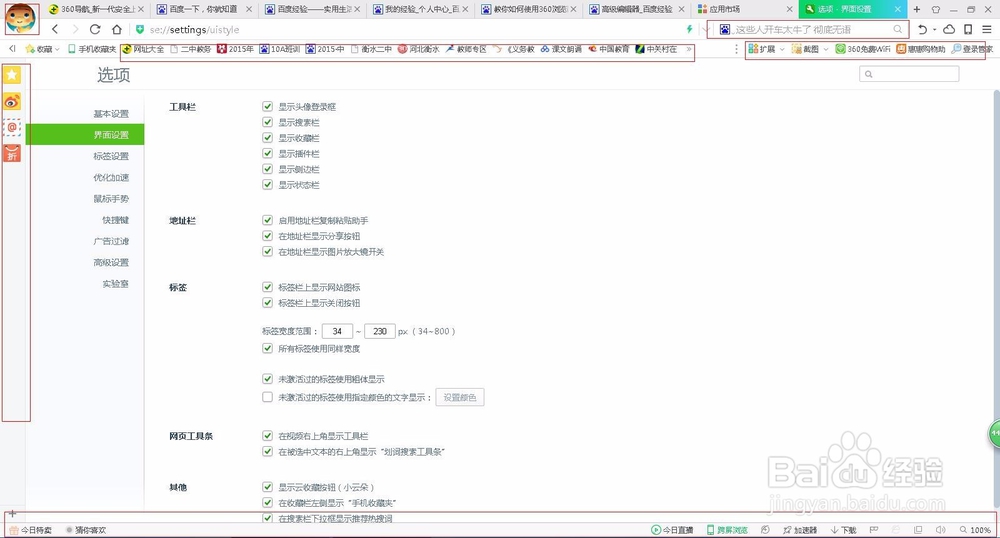Click the 登录管家 extension icon
Viewport: 1000px width, 538px height.
pyautogui.click(x=972, y=48)
